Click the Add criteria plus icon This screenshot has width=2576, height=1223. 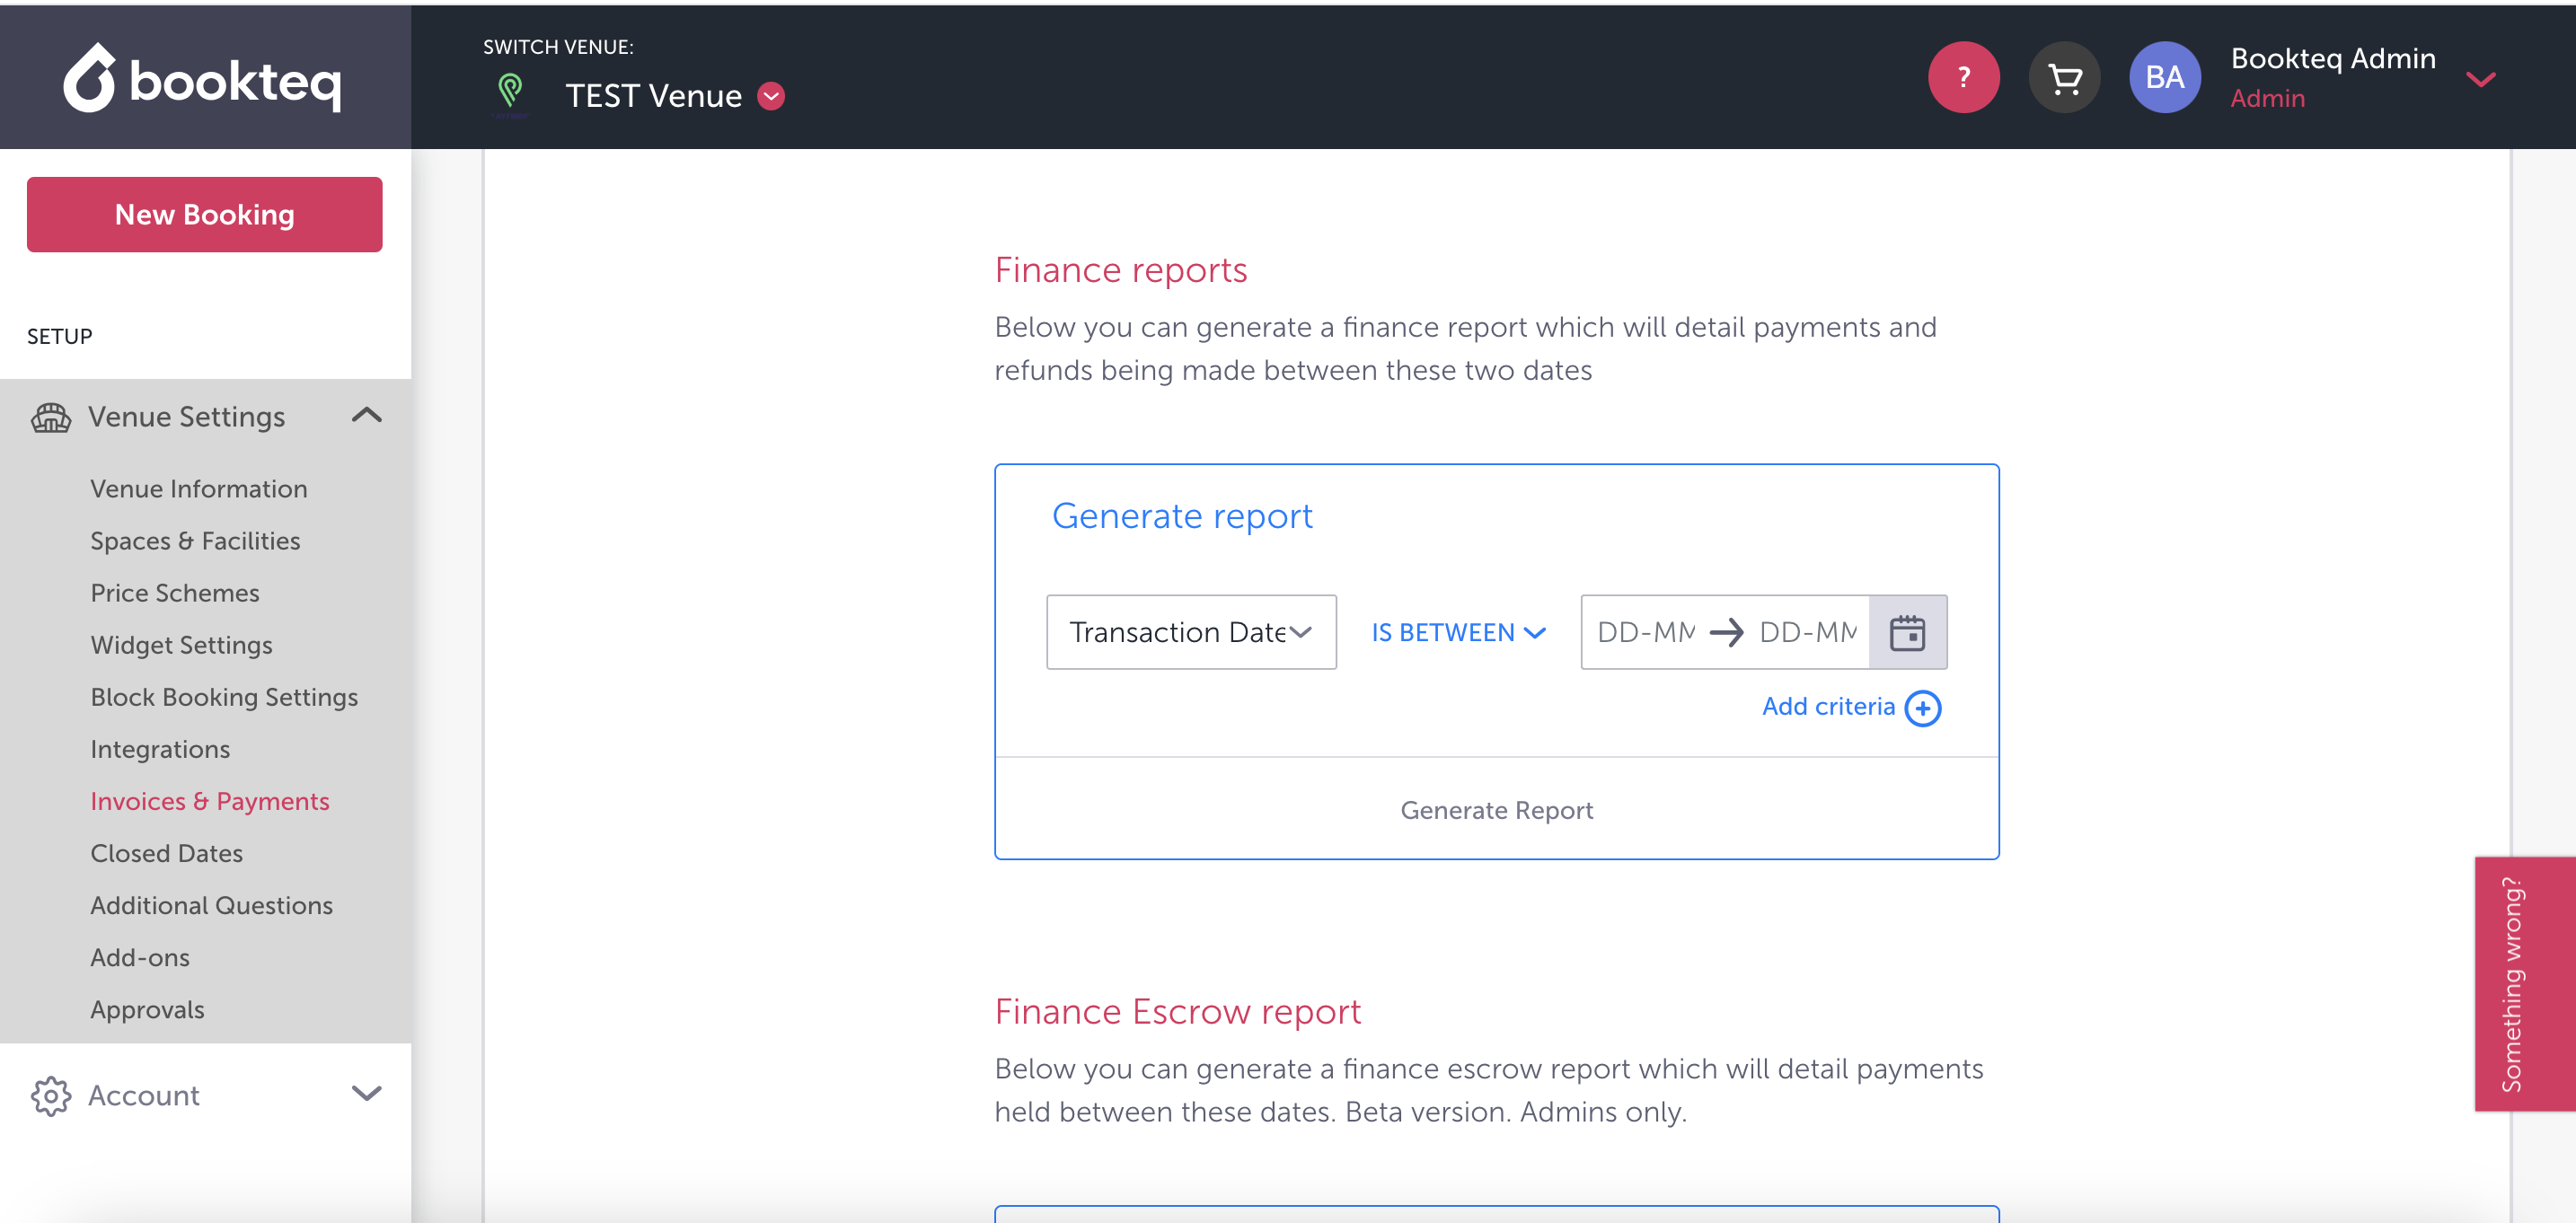pos(1922,708)
